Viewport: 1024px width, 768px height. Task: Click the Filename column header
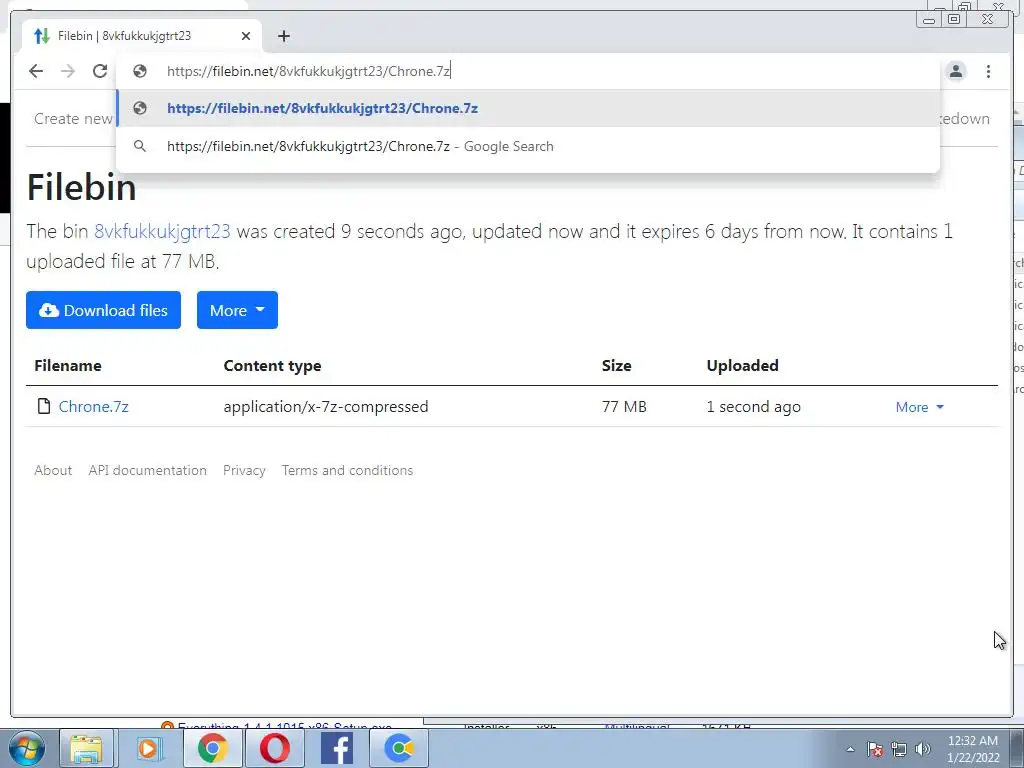tap(68, 366)
